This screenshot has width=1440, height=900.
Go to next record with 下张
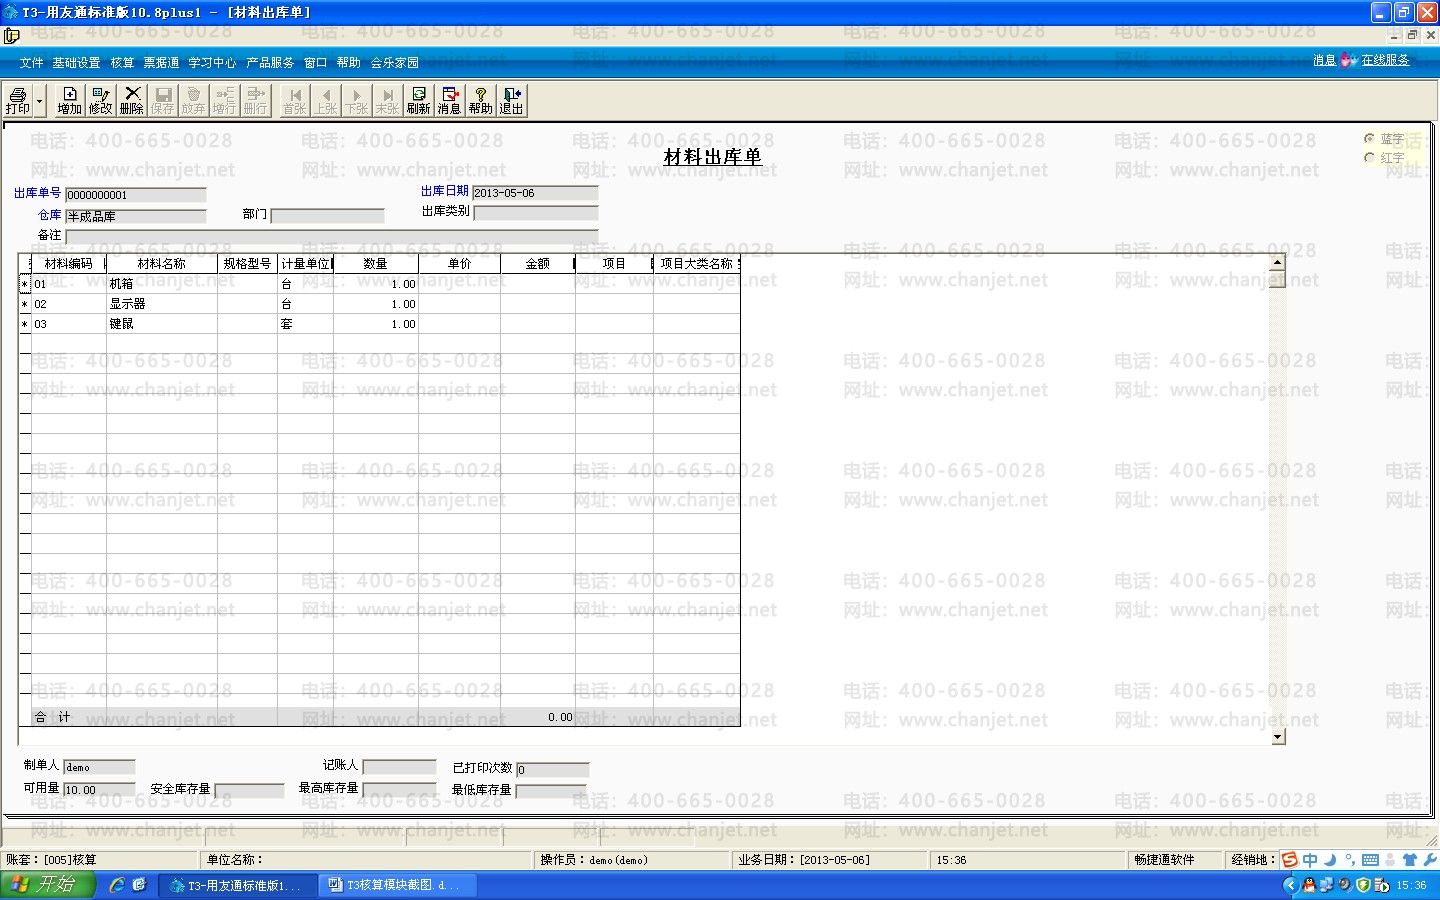pyautogui.click(x=357, y=101)
